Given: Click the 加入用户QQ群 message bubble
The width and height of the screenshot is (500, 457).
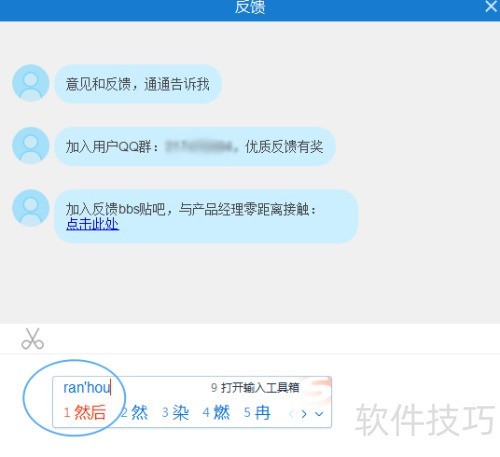Looking at the screenshot, I should point(195,146).
